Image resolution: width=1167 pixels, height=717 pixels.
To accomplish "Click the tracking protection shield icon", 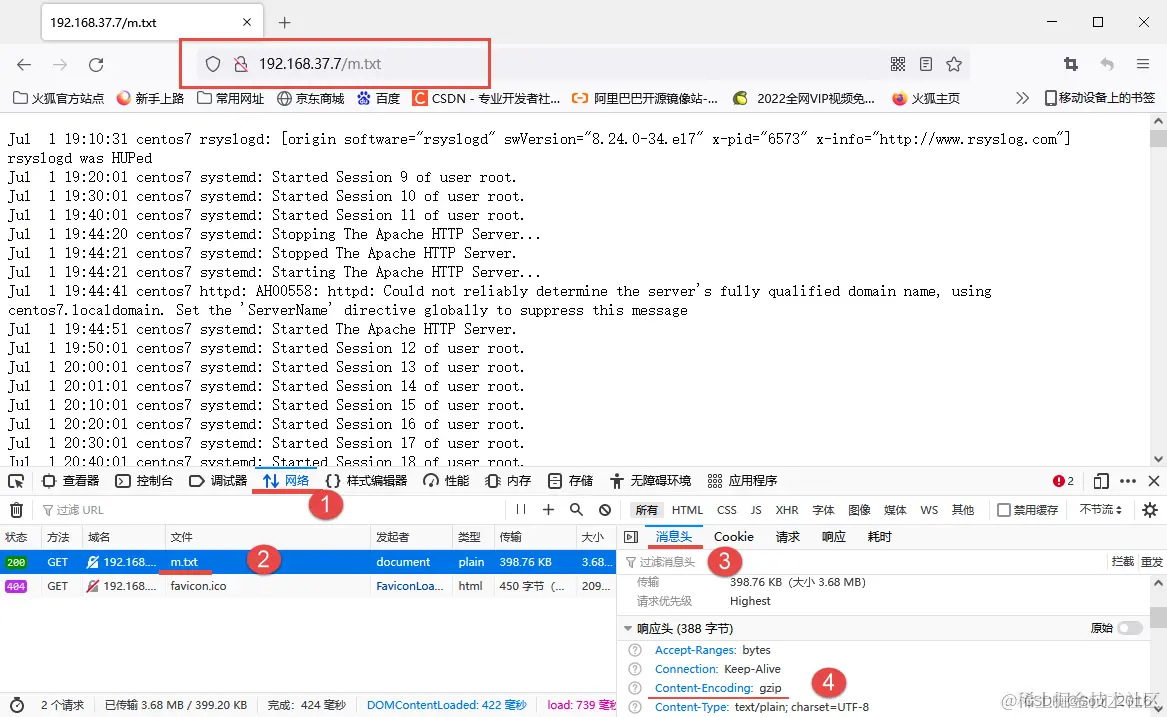I will pos(213,64).
